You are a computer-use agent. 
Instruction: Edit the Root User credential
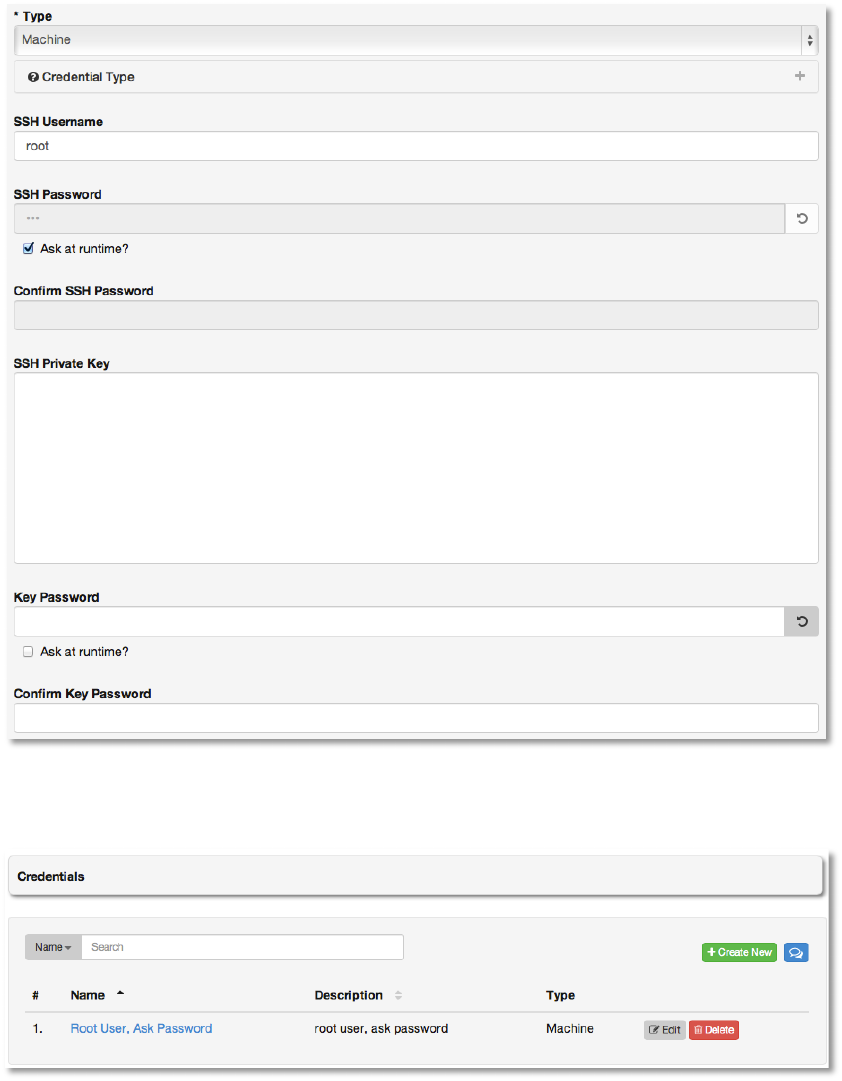(664, 1030)
